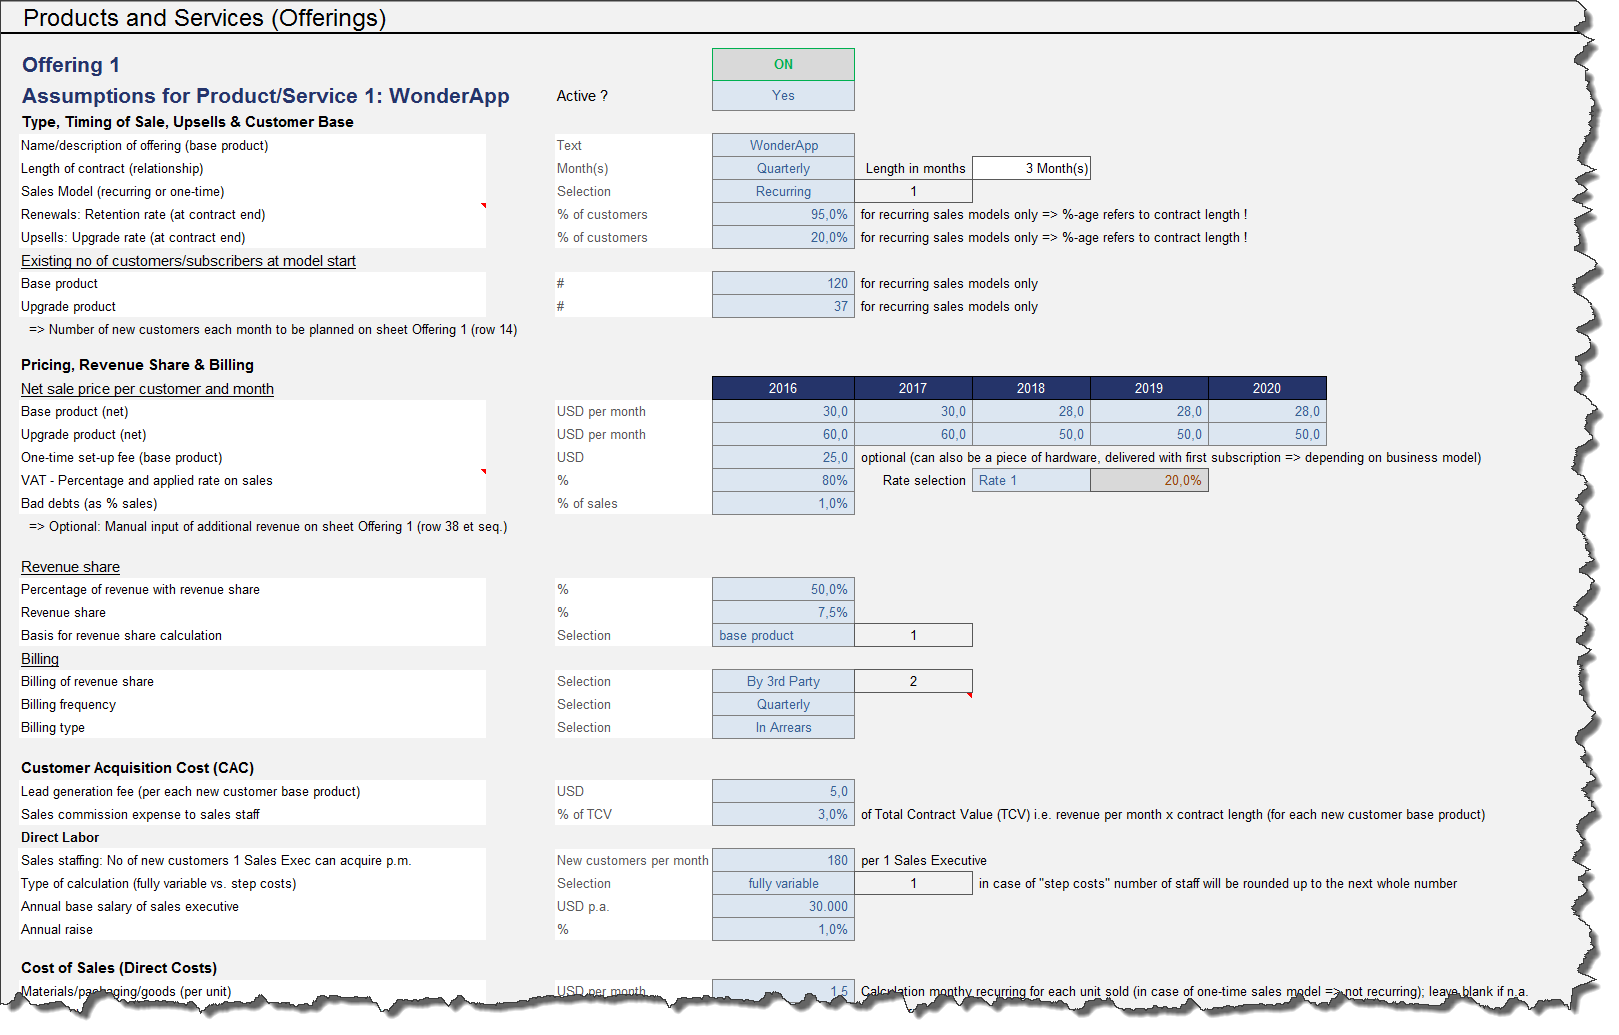Open the fully variable calculation type selector
The width and height of the screenshot is (1619, 1035).
pos(782,883)
